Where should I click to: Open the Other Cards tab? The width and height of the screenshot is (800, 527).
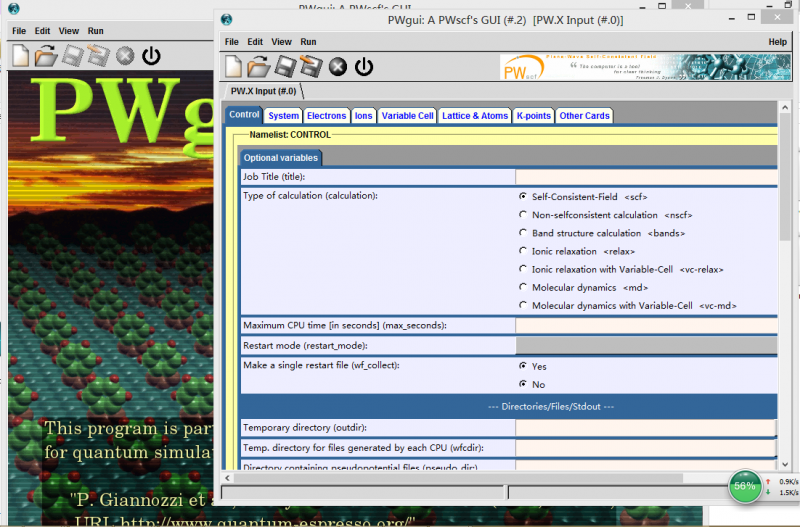click(584, 116)
